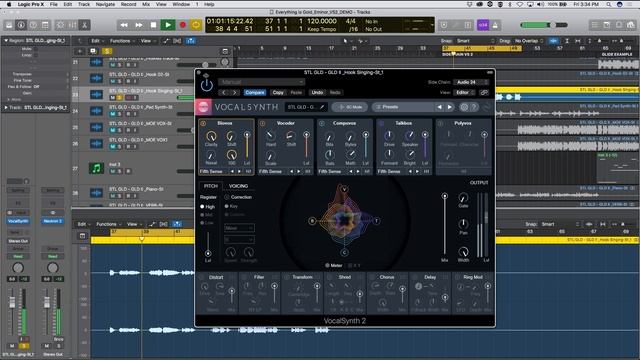Toggle the yellow cycle mode button
The width and height of the screenshot is (640, 360).
pos(196,25)
